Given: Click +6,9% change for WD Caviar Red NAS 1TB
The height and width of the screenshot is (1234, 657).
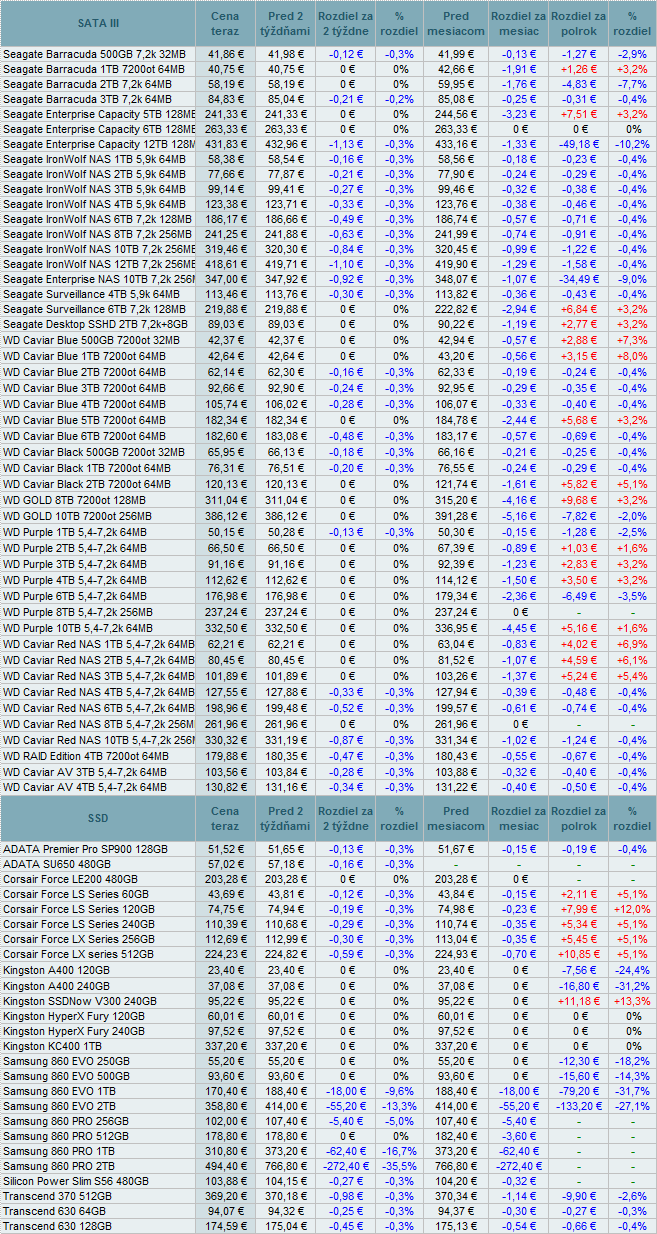Looking at the screenshot, I should [x=631, y=644].
